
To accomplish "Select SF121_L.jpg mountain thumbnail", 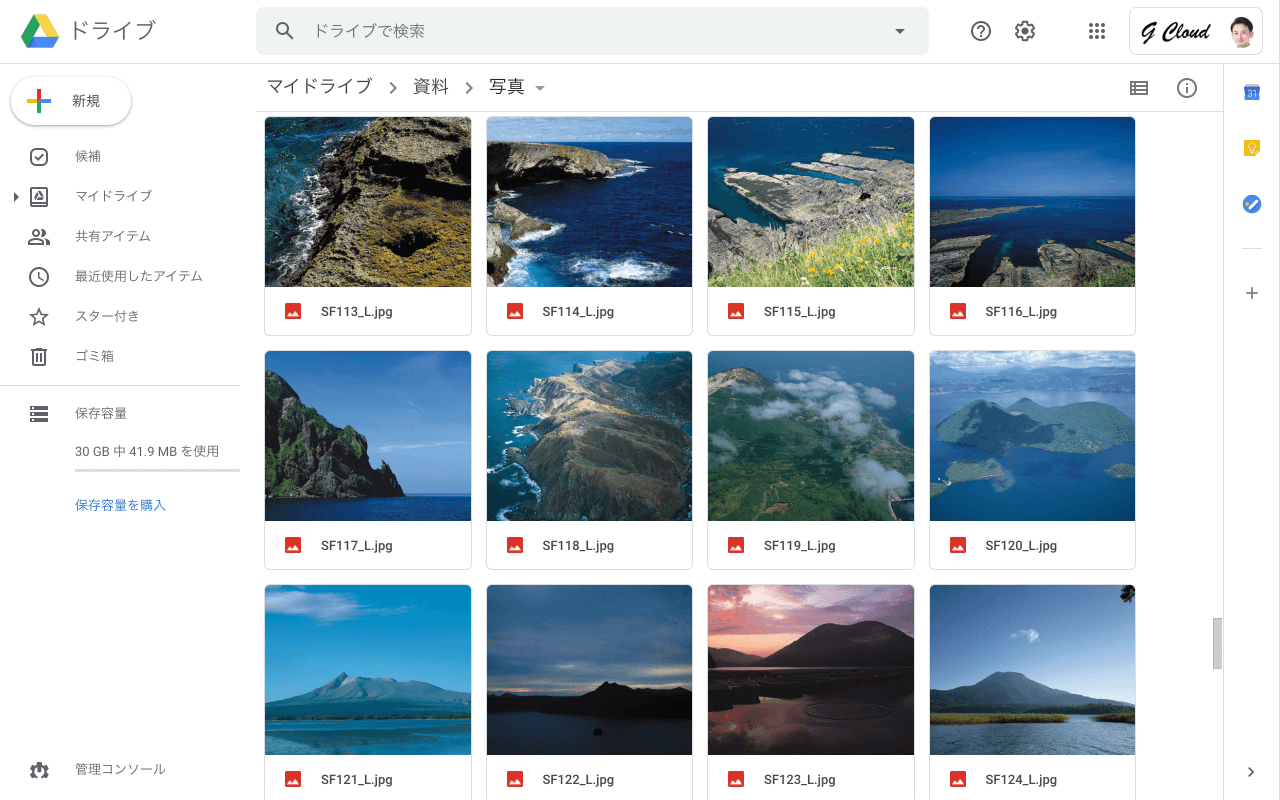I will 368,670.
